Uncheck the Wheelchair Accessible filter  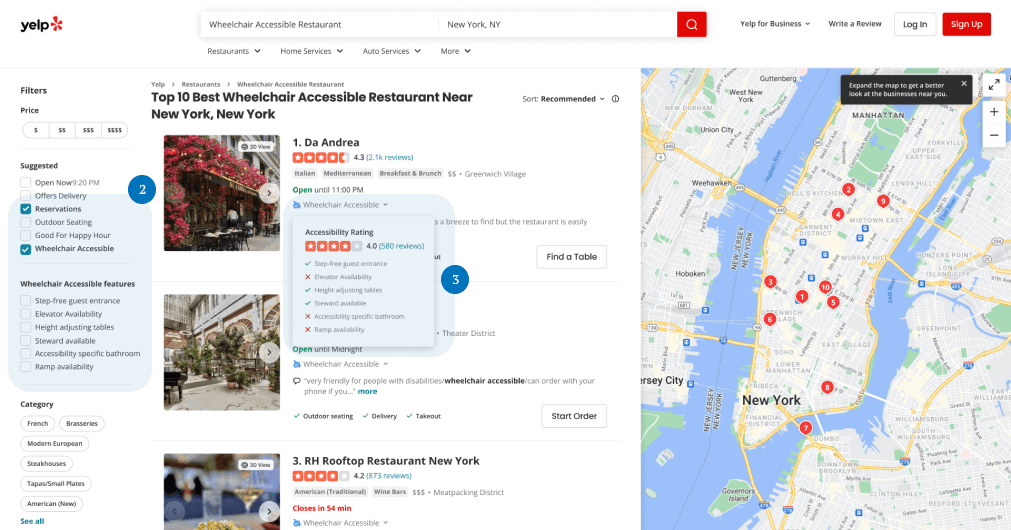point(26,249)
